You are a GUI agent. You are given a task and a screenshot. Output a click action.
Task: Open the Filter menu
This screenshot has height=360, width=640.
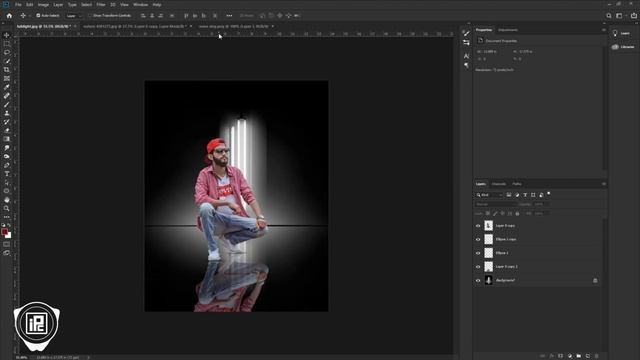point(101,4)
